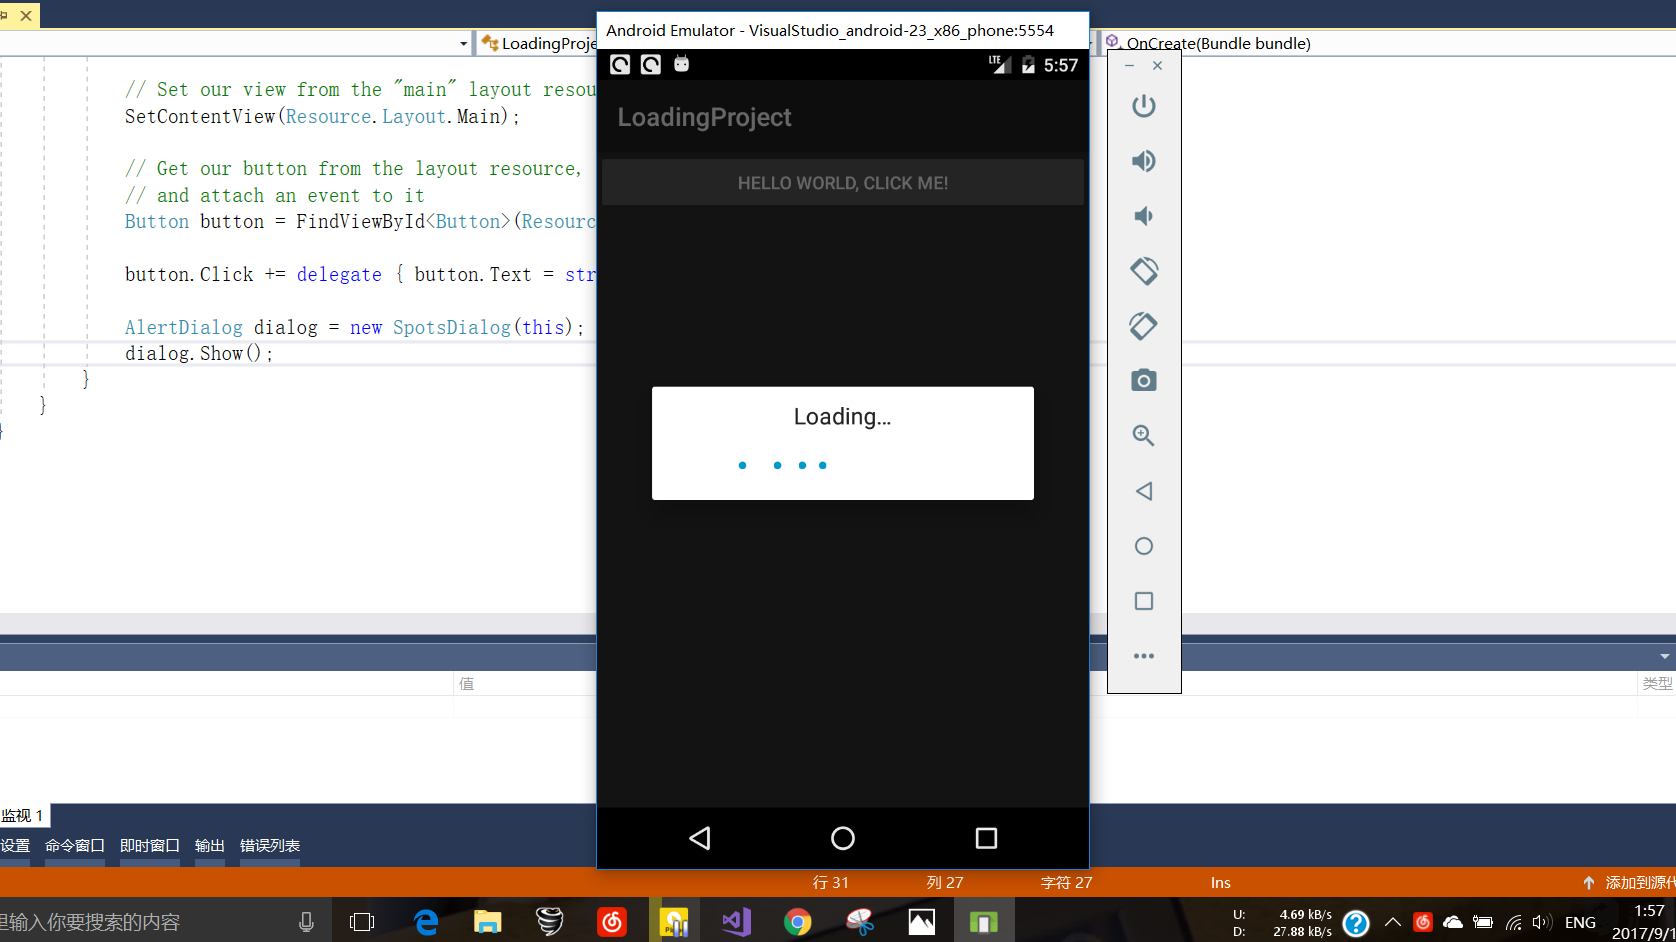Image resolution: width=1676 pixels, height=942 pixels.
Task: Open the dropdown arrow left of LoadingProject
Action: pyautogui.click(x=463, y=43)
